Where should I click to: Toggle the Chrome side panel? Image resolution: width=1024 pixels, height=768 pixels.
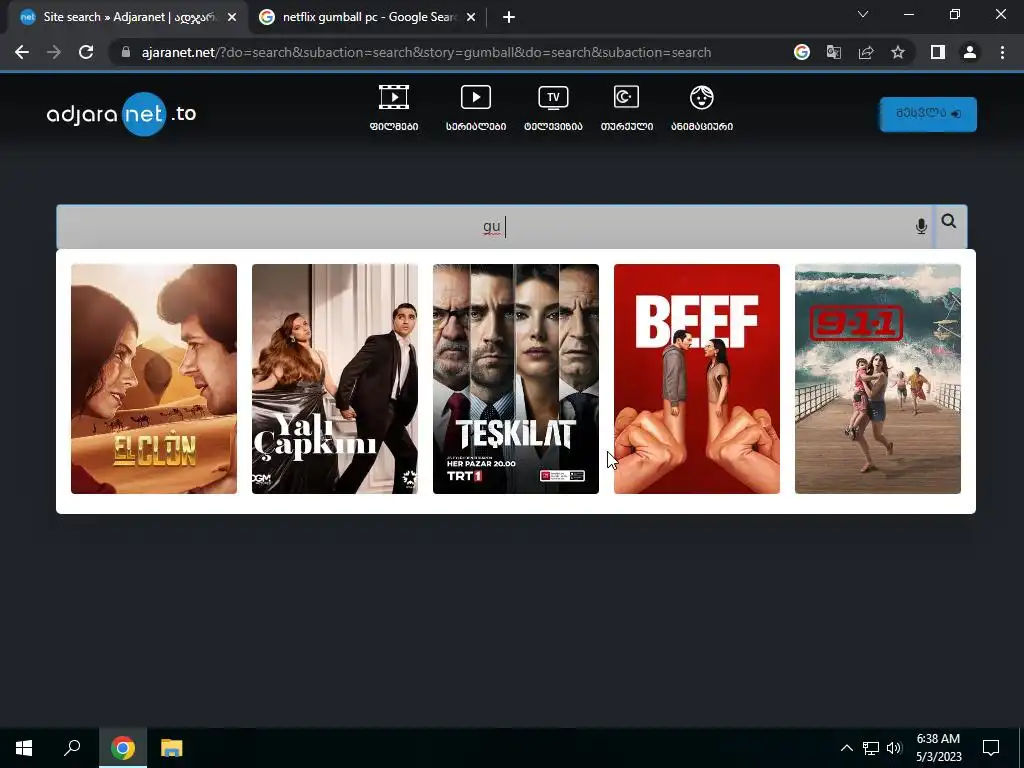coord(938,52)
